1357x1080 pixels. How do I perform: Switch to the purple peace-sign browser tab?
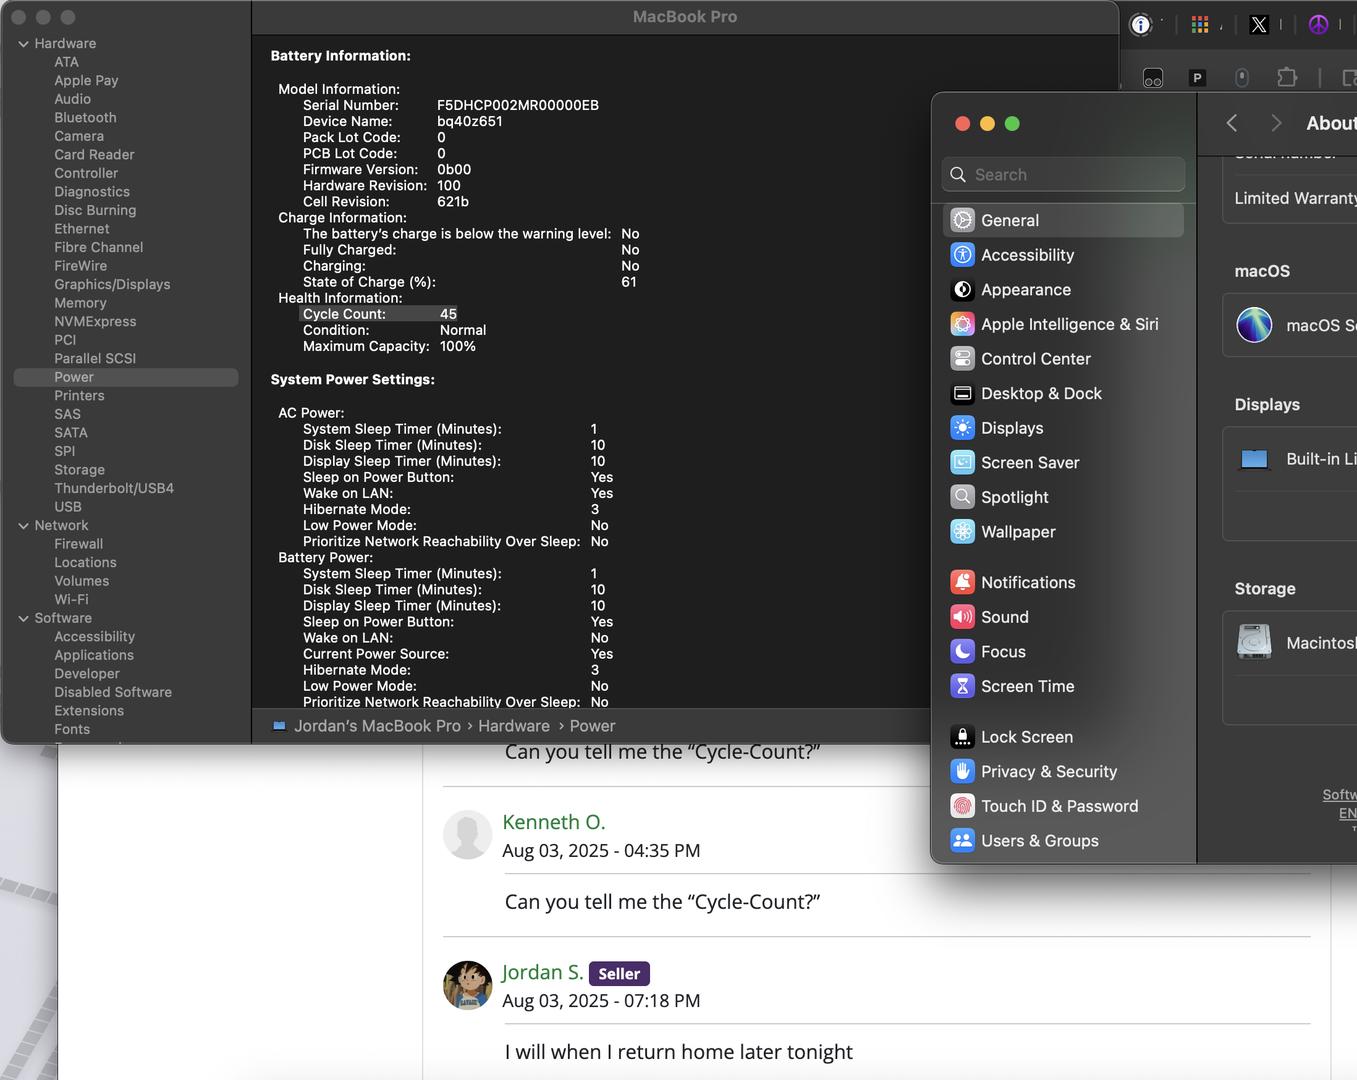pyautogui.click(x=1319, y=25)
